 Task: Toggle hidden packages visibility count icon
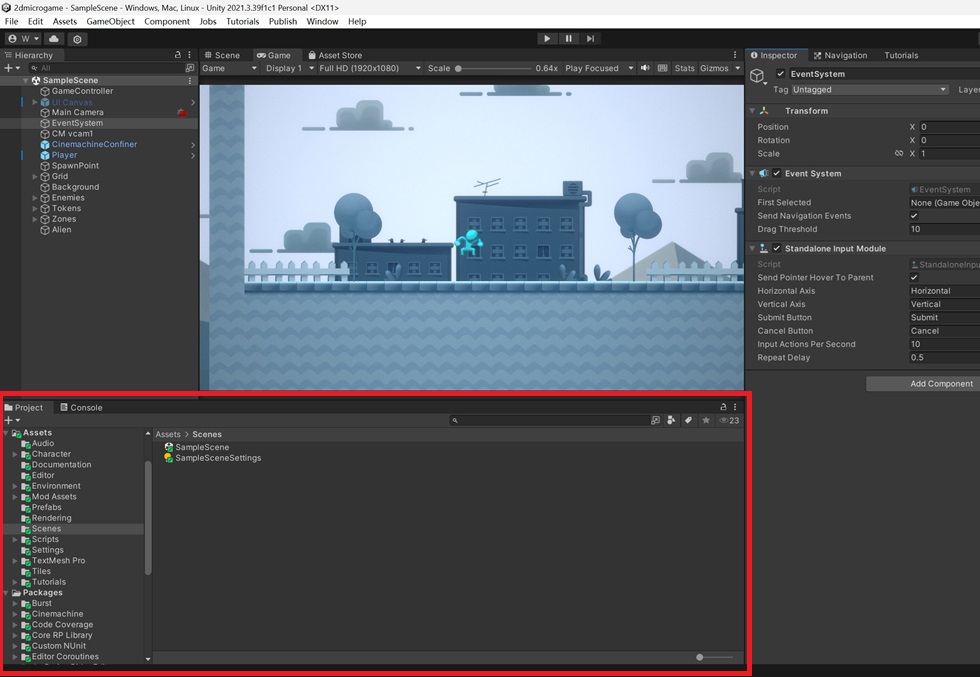coord(729,420)
